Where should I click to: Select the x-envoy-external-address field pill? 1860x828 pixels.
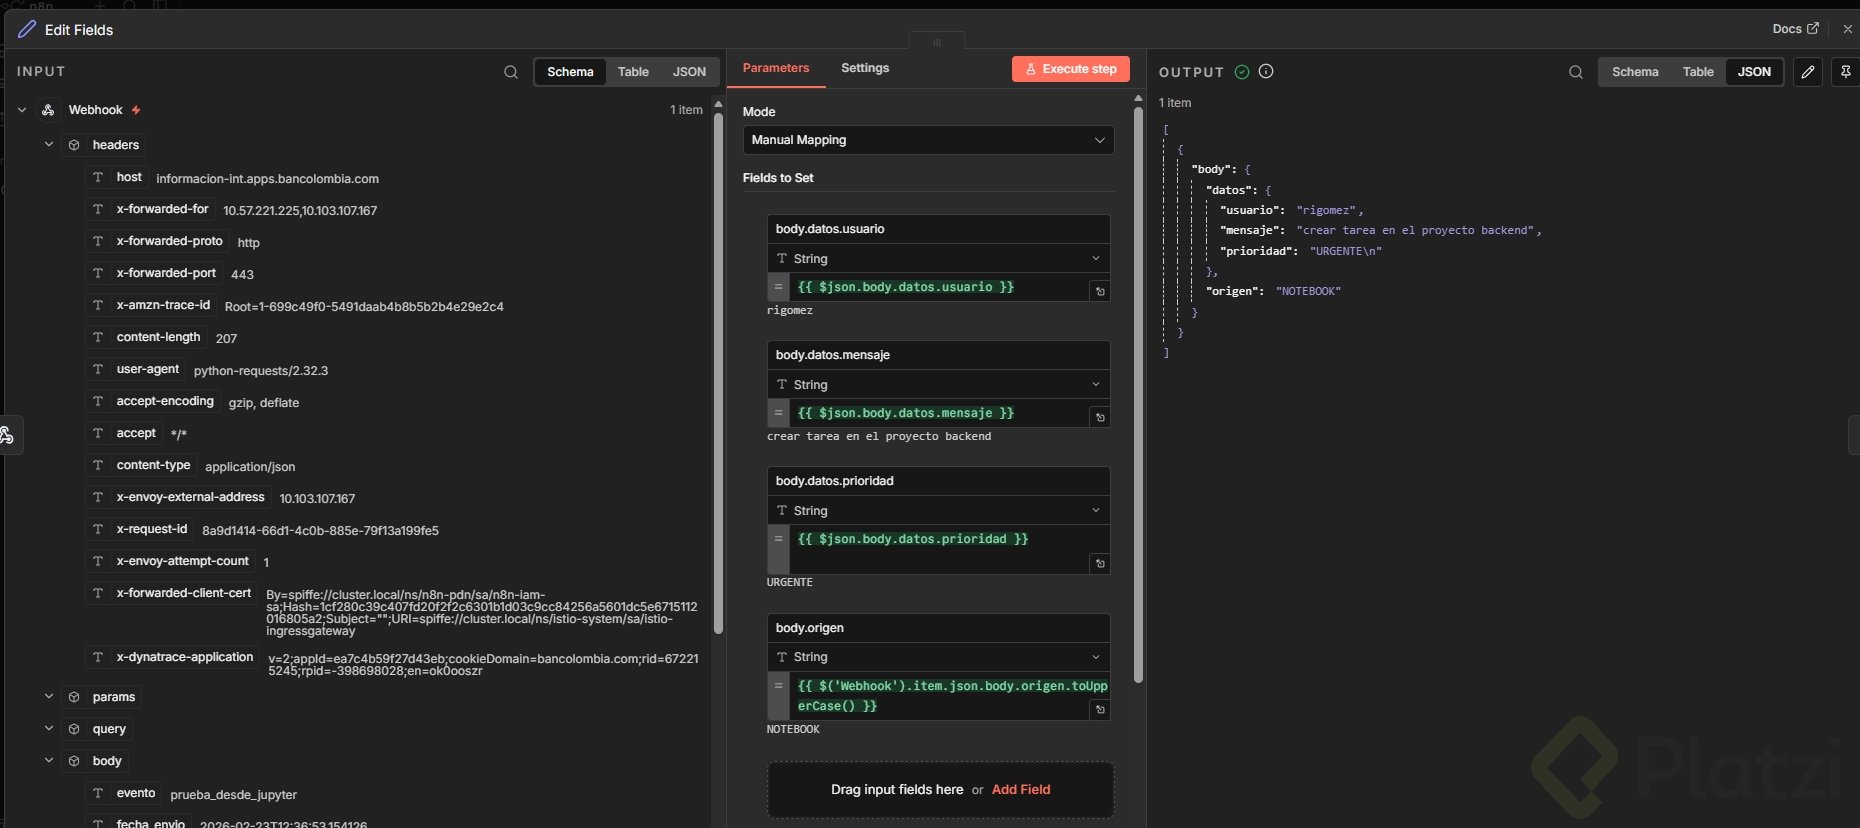click(x=179, y=497)
